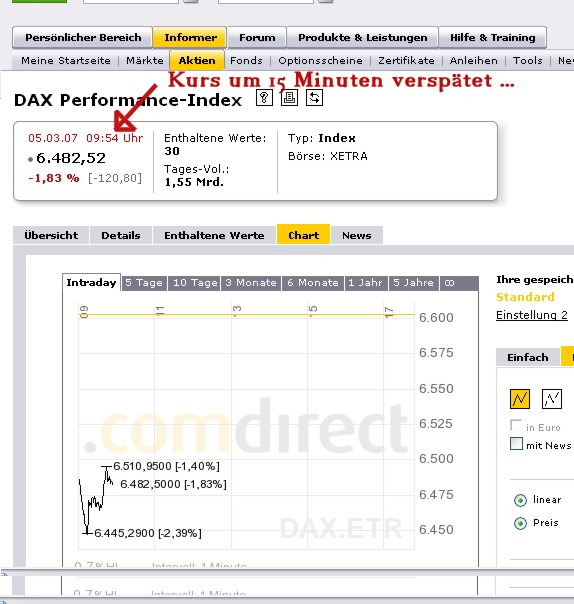Switch to the Details tab
574x604 pixels.
[x=121, y=235]
